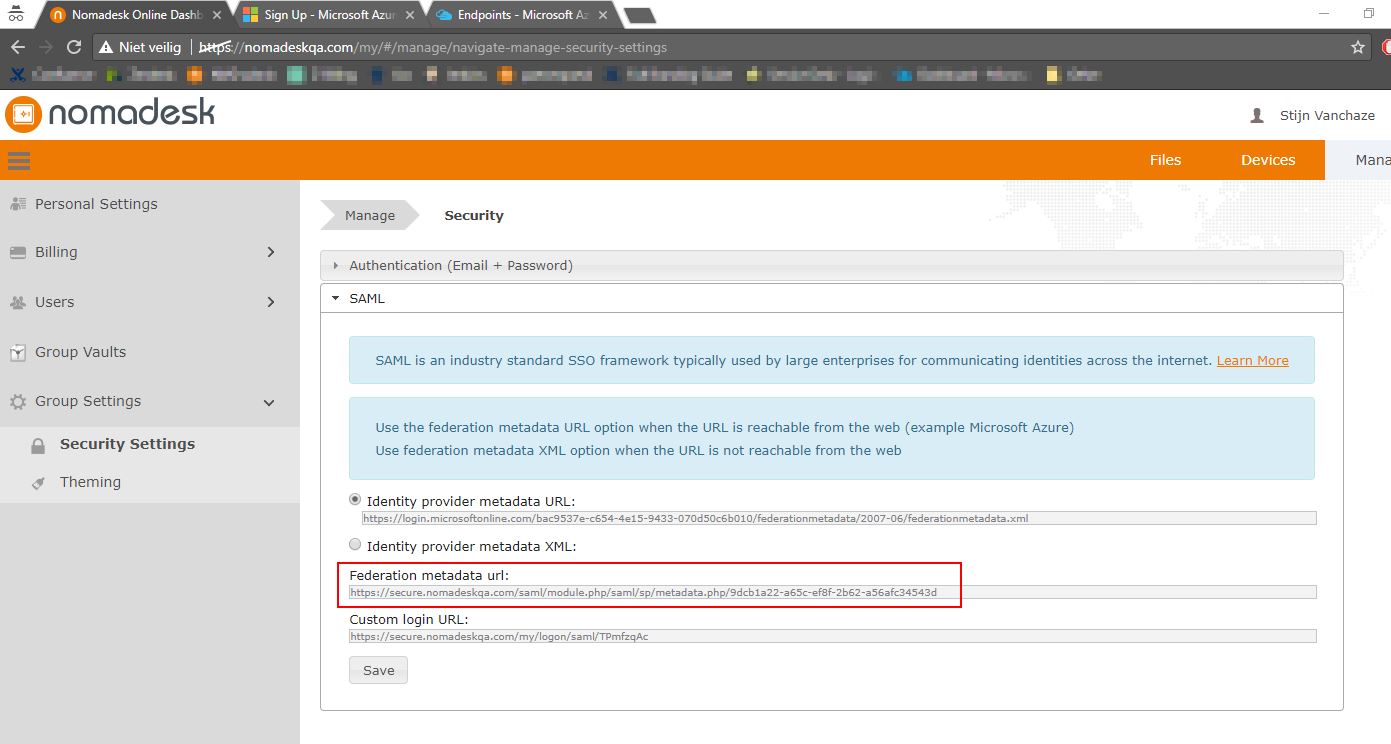This screenshot has height=744, width=1391.
Task: Click the Manage breadcrumb
Action: point(369,215)
